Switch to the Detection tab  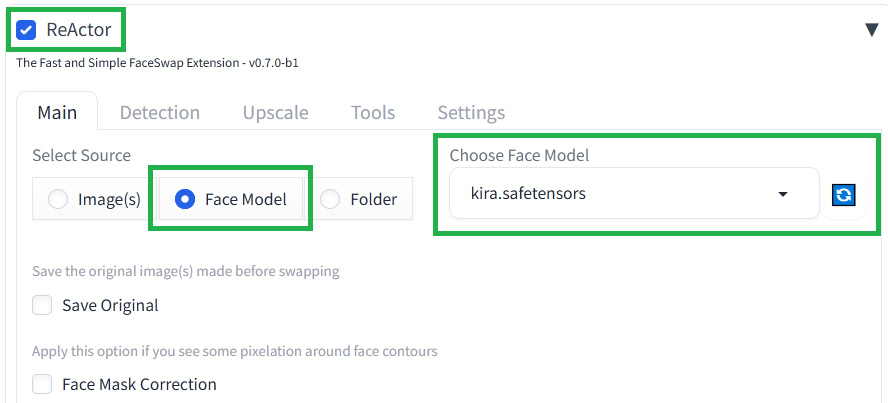[x=160, y=112]
